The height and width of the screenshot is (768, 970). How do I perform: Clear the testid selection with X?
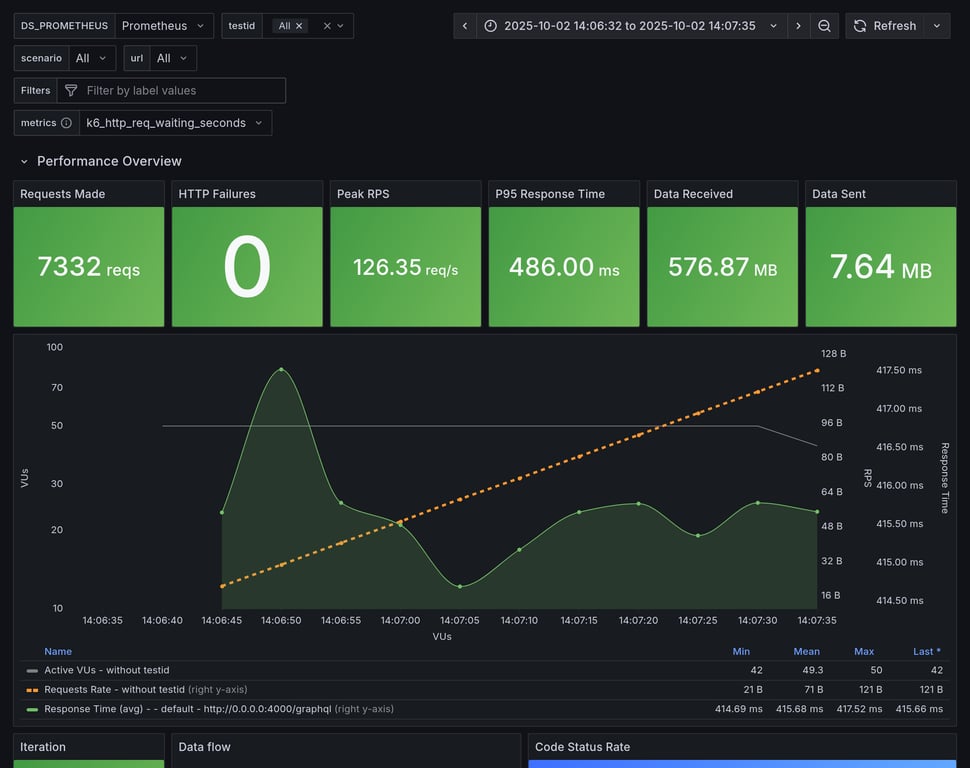tap(326, 26)
